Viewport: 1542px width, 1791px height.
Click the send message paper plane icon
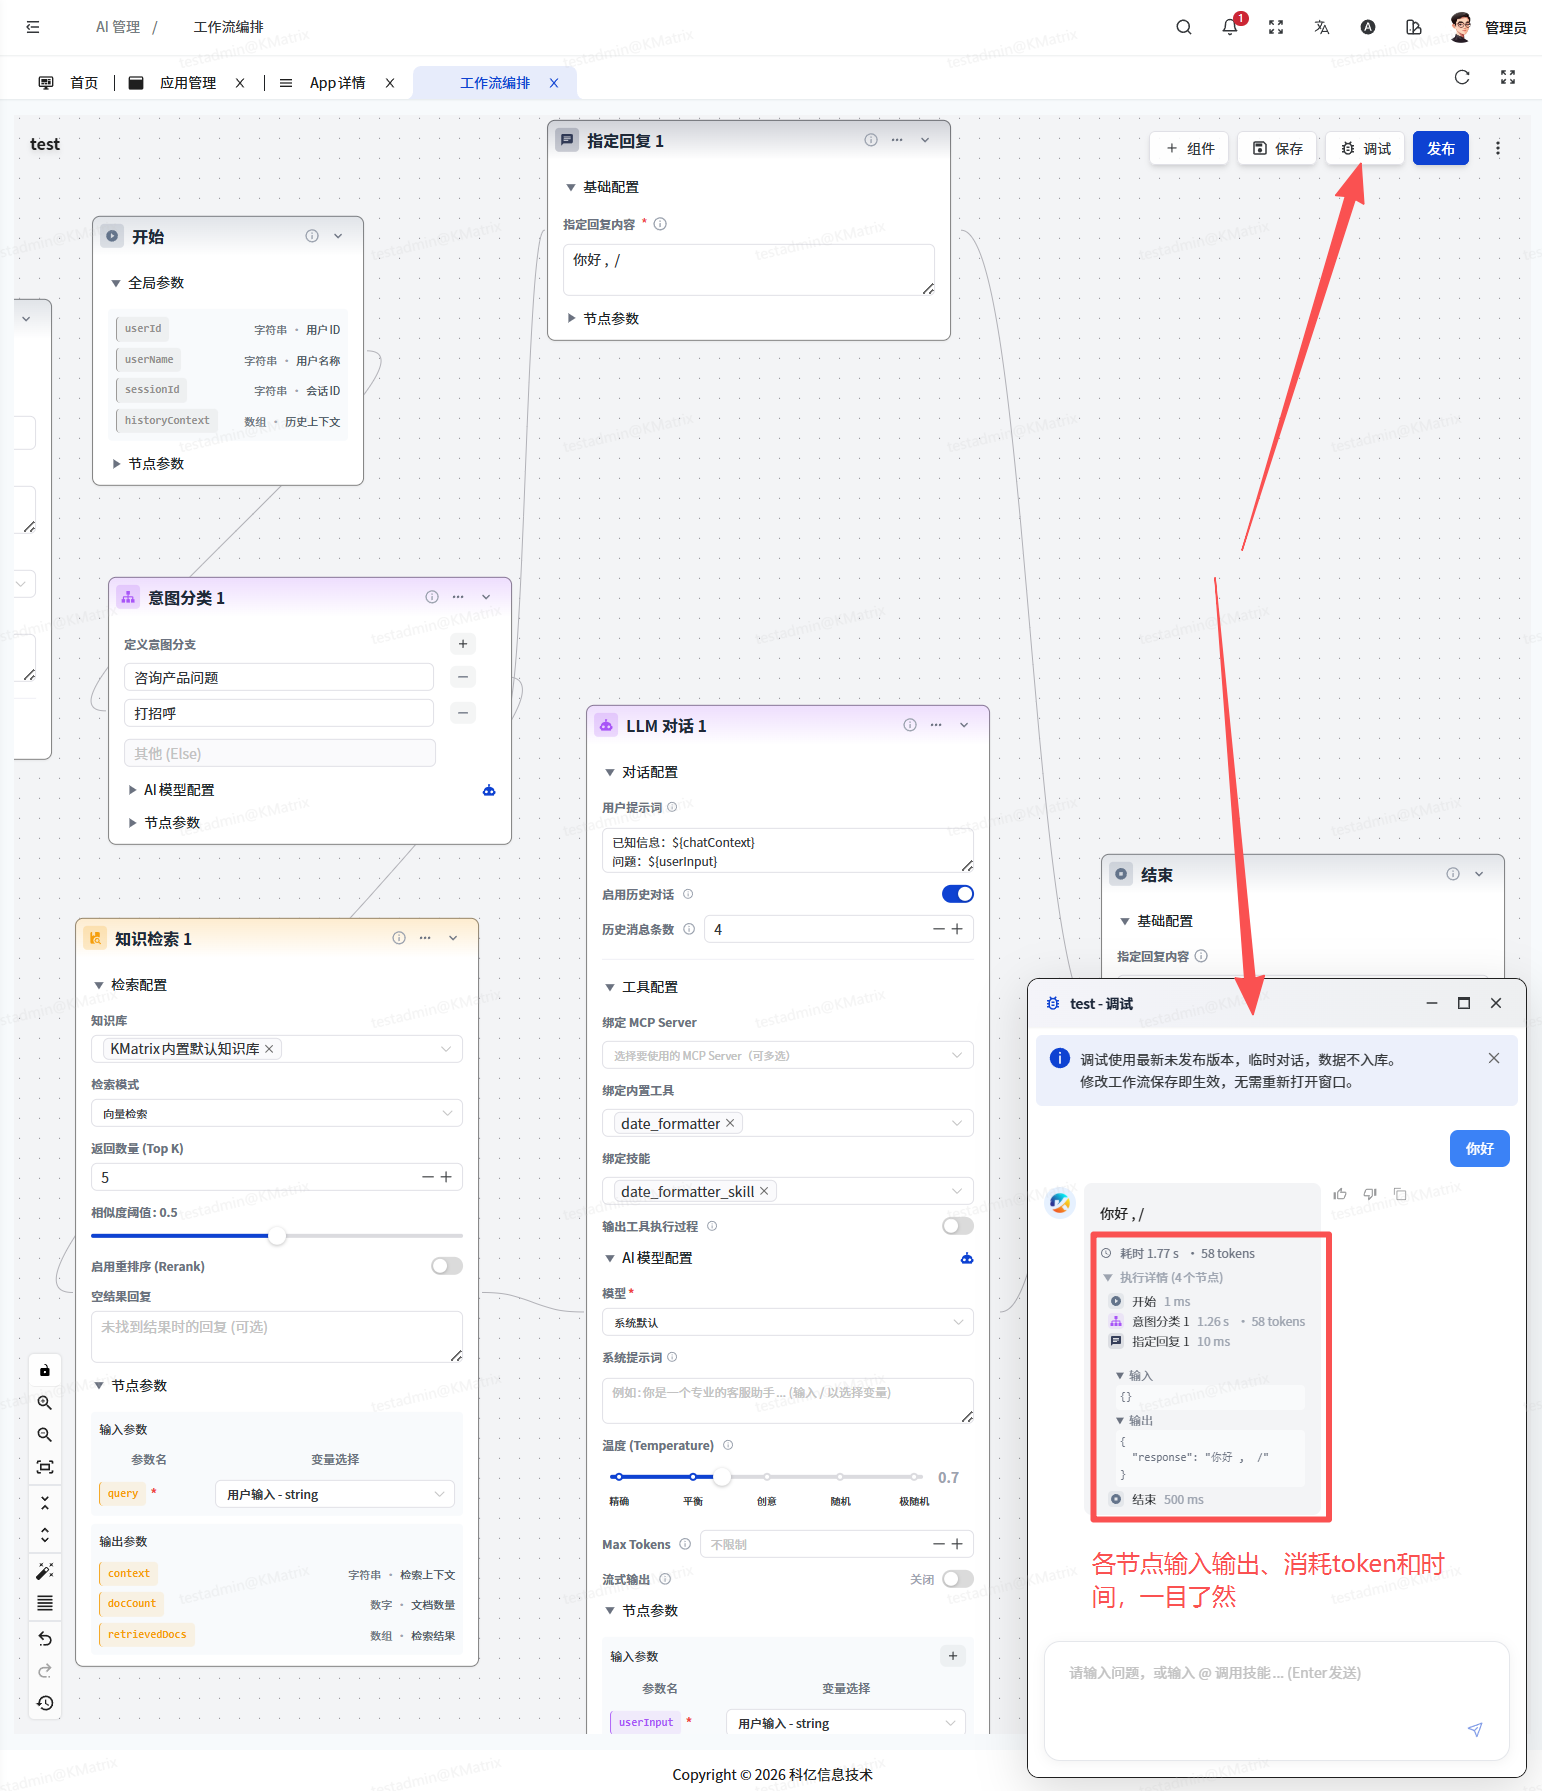point(1474,1729)
